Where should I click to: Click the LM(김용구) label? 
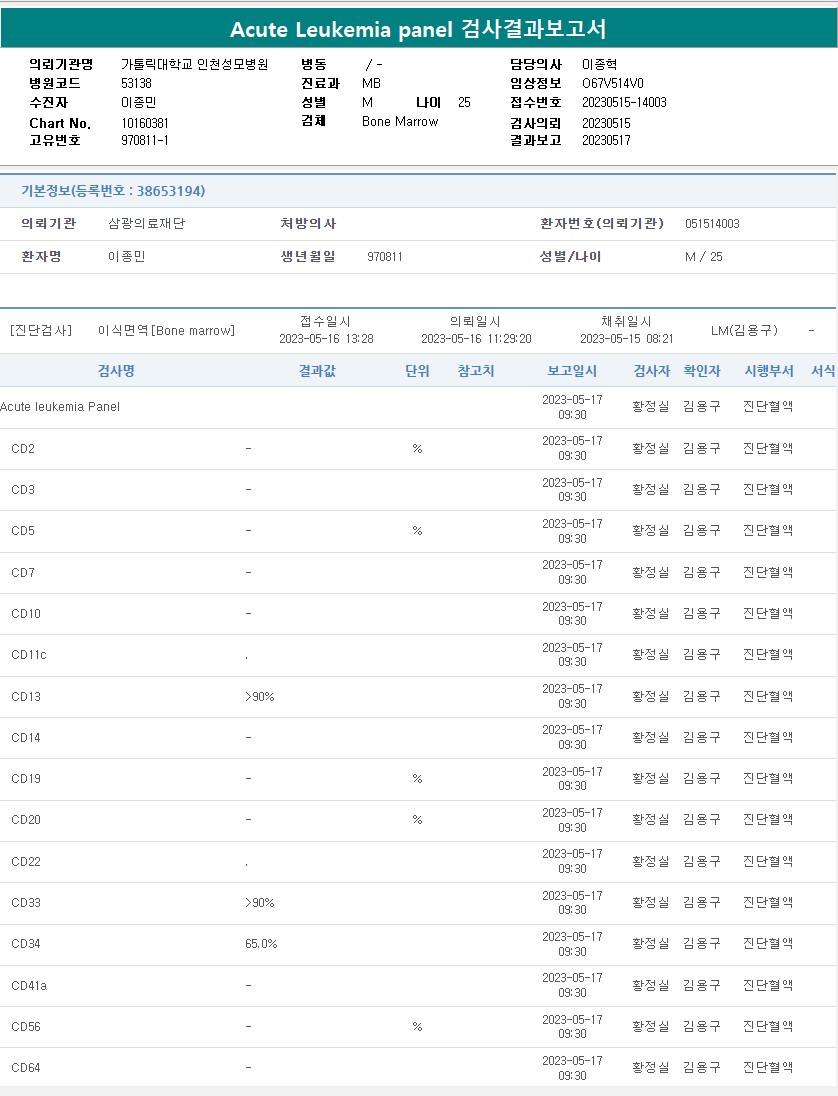pos(743,331)
